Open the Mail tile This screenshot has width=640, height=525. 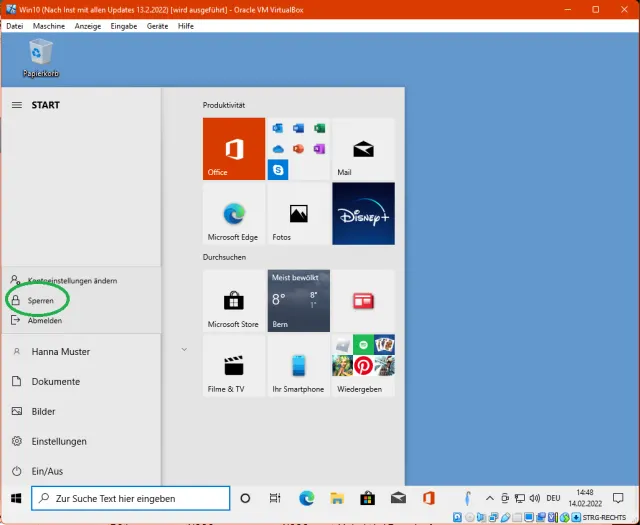[363, 149]
